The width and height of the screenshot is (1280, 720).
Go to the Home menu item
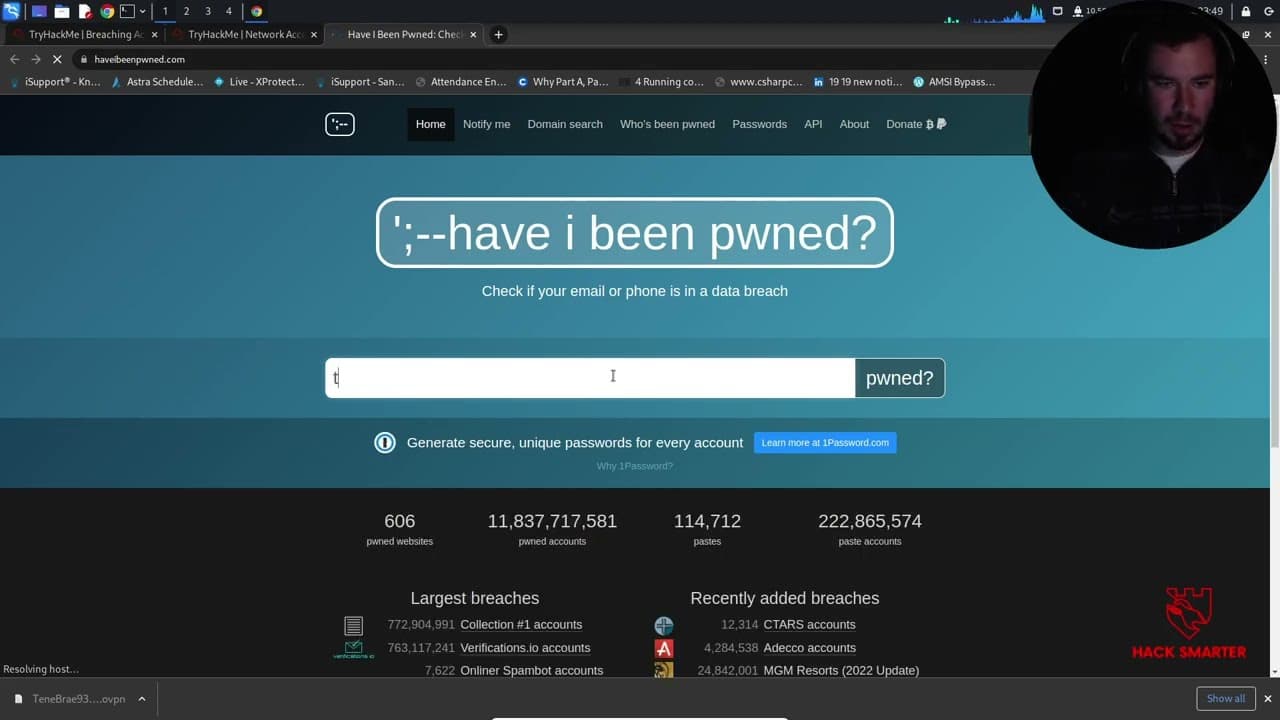point(430,124)
